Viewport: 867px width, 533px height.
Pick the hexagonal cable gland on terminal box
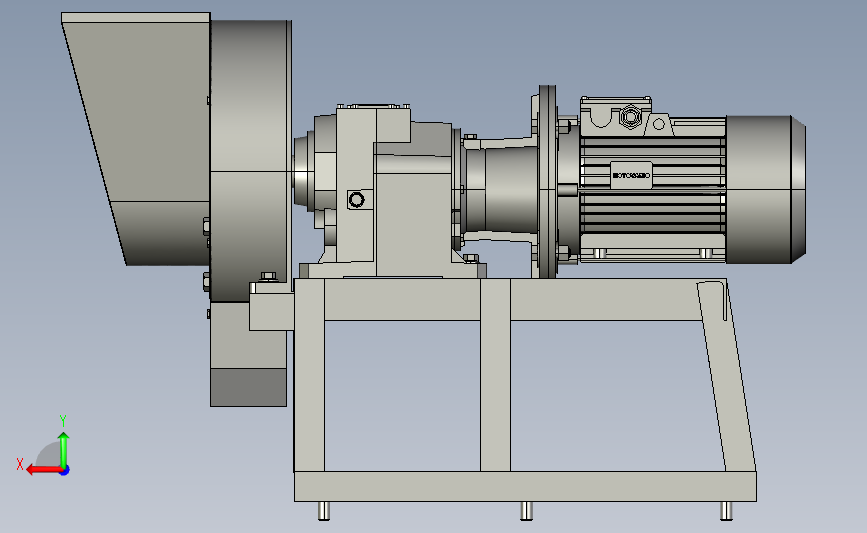click(x=629, y=117)
